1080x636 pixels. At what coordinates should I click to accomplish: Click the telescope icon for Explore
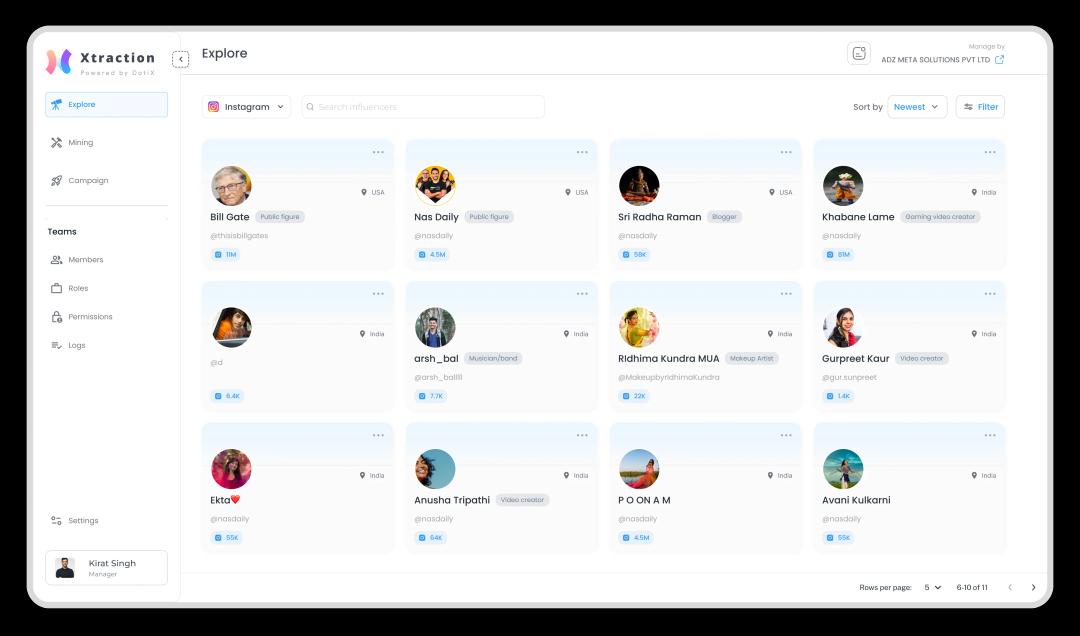(56, 105)
